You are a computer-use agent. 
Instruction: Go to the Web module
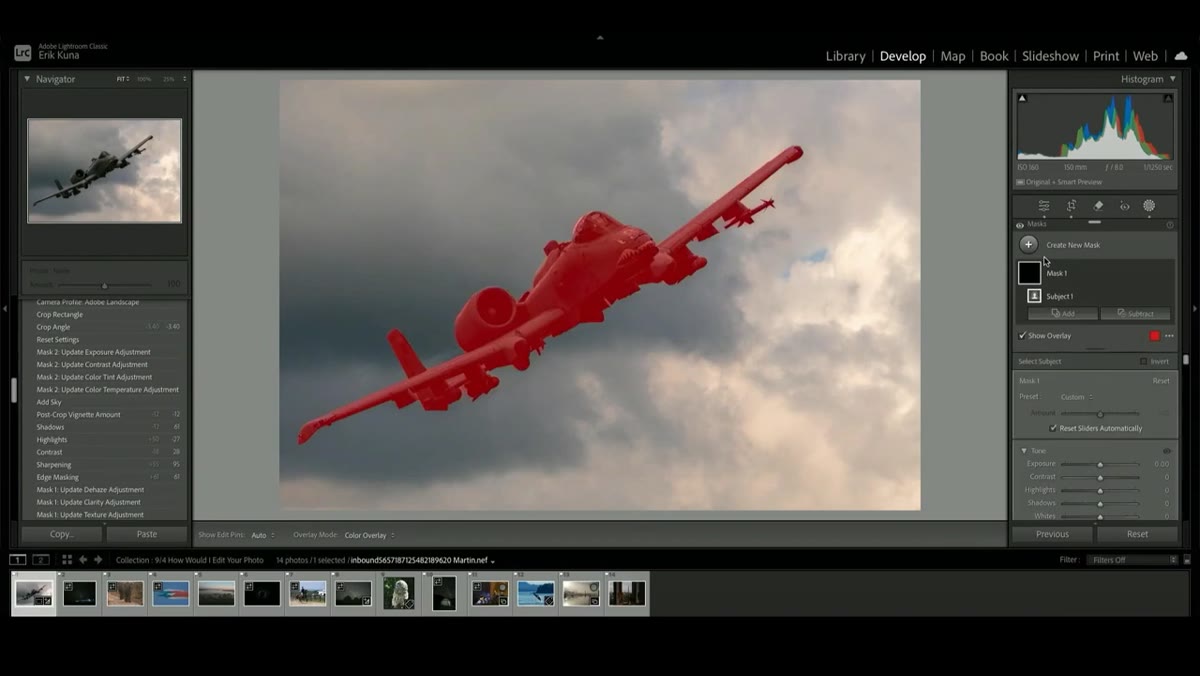(x=1145, y=56)
